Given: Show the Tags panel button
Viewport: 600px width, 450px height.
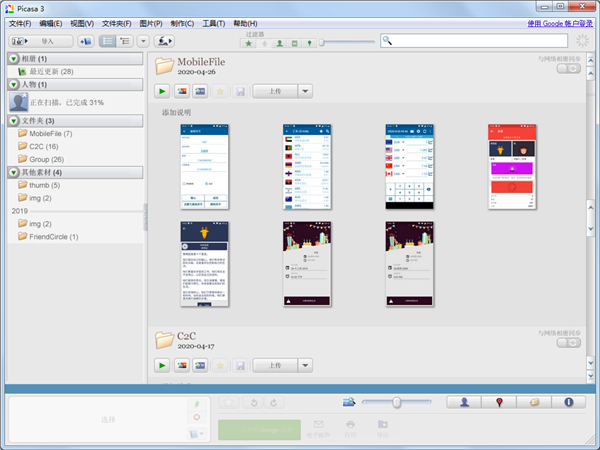Looking at the screenshot, I should [x=534, y=402].
